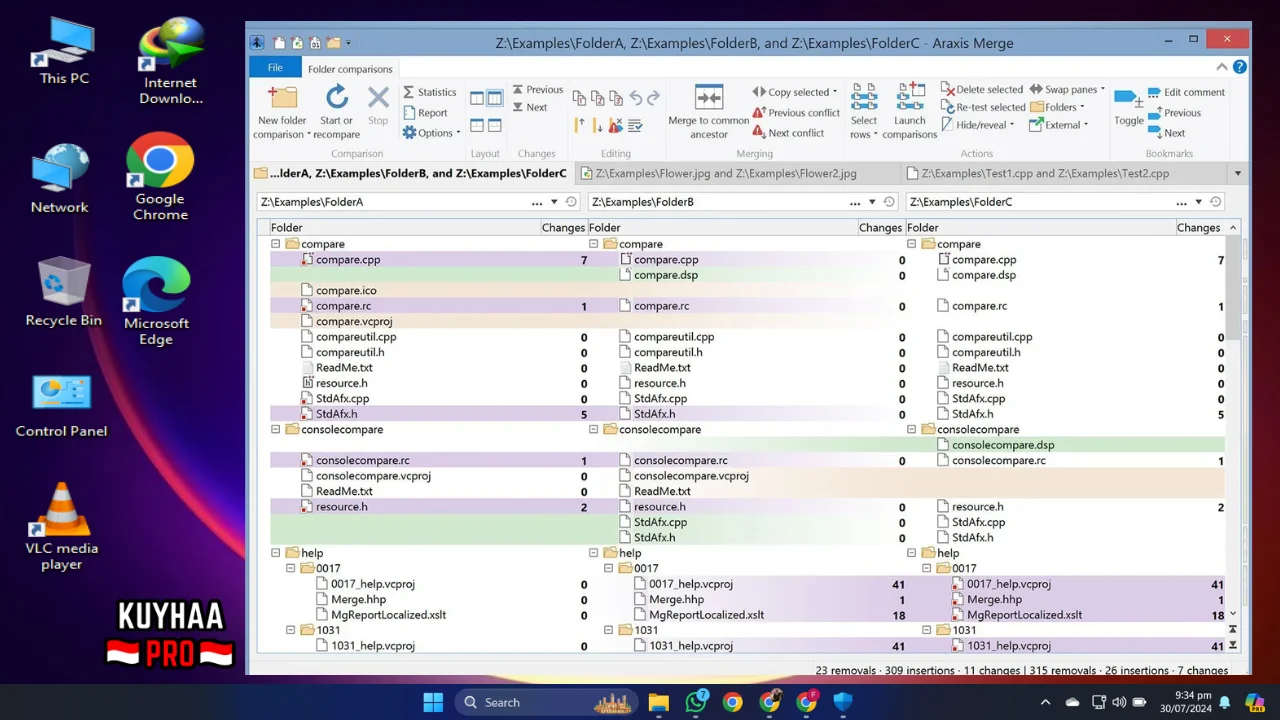Select two-pane horizontal layout
The image size is (1280, 720).
pyautogui.click(x=477, y=125)
